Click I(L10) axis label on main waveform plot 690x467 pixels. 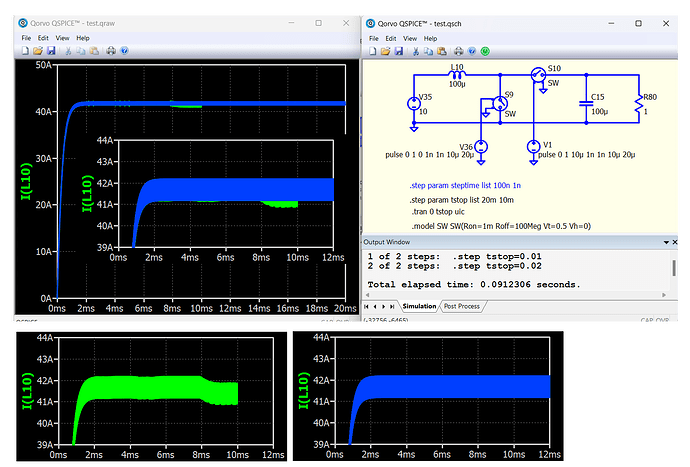tap(26, 181)
